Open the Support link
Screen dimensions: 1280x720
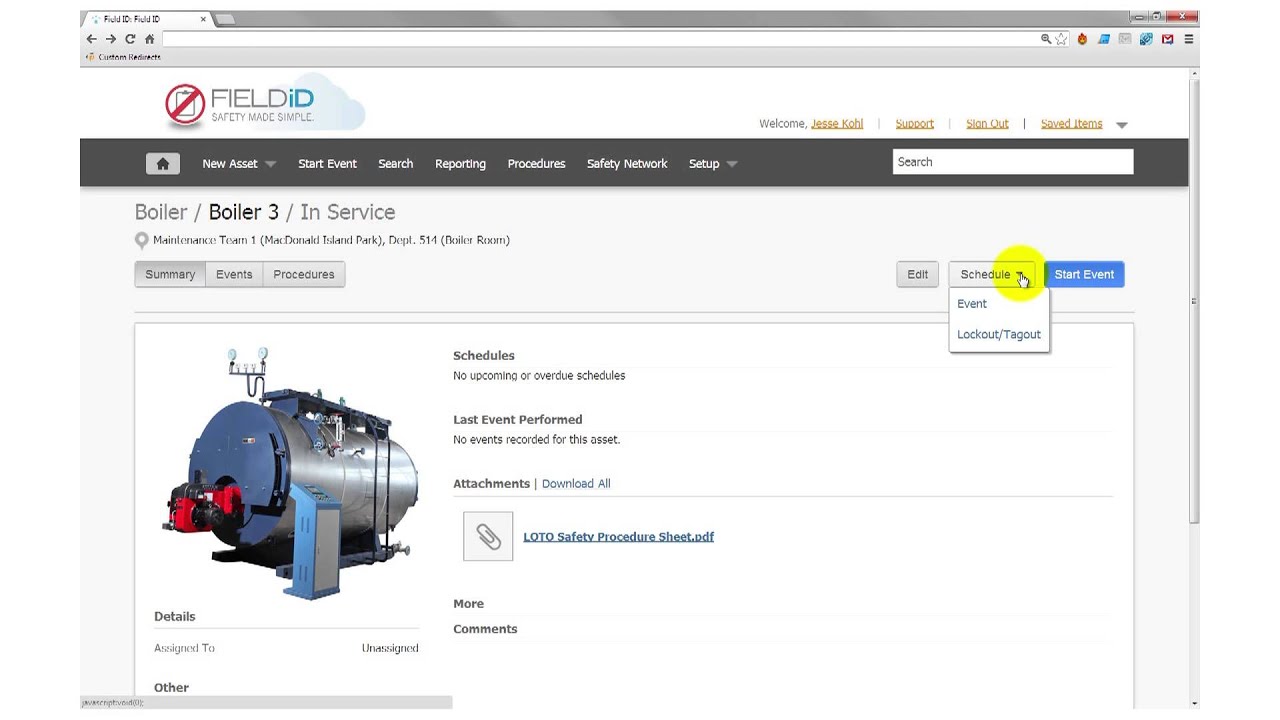(914, 124)
